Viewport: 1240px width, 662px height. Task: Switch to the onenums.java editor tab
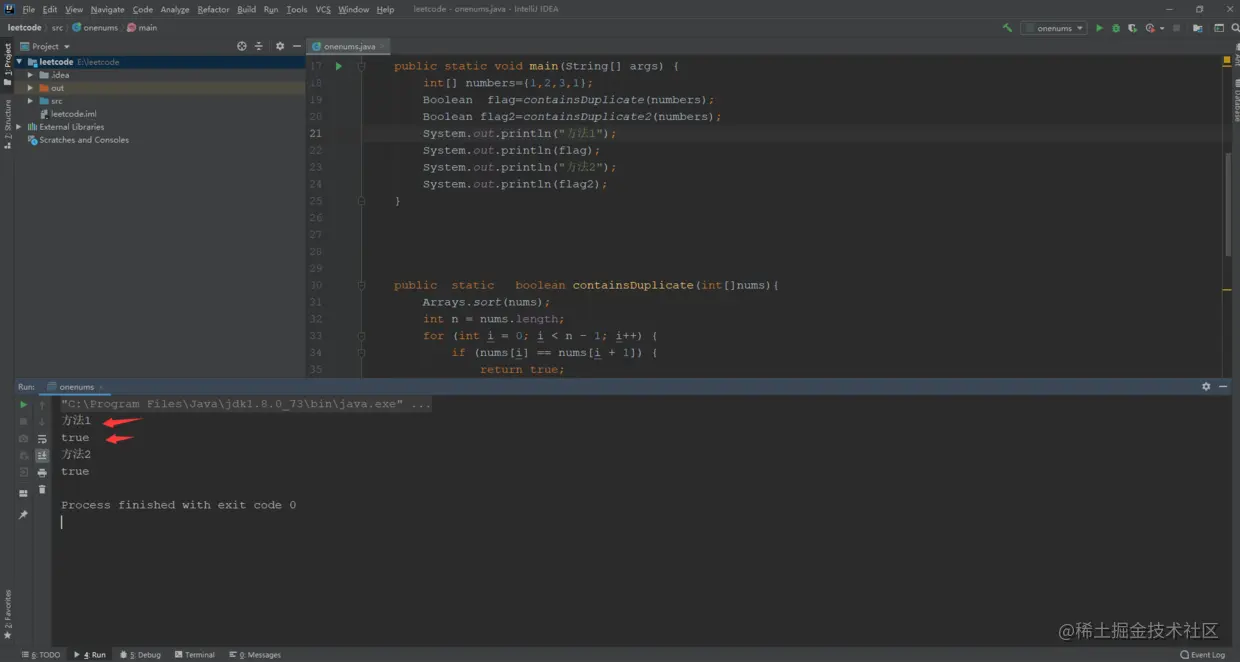pyautogui.click(x=347, y=46)
